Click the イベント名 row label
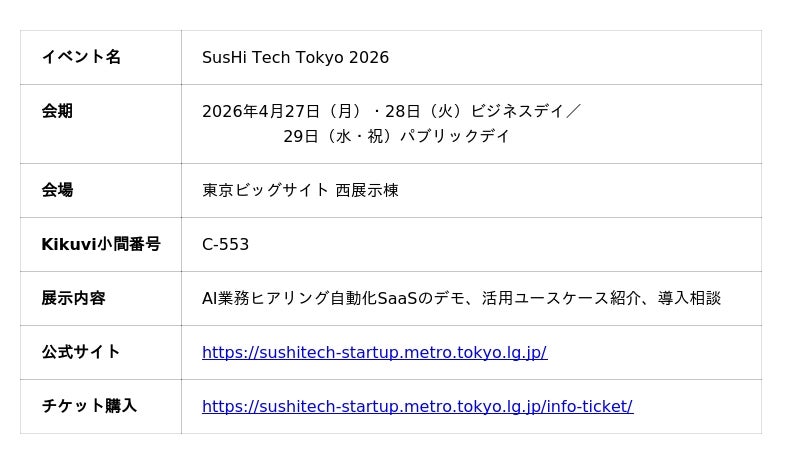Screen dimensions: 800x464 pos(81,57)
